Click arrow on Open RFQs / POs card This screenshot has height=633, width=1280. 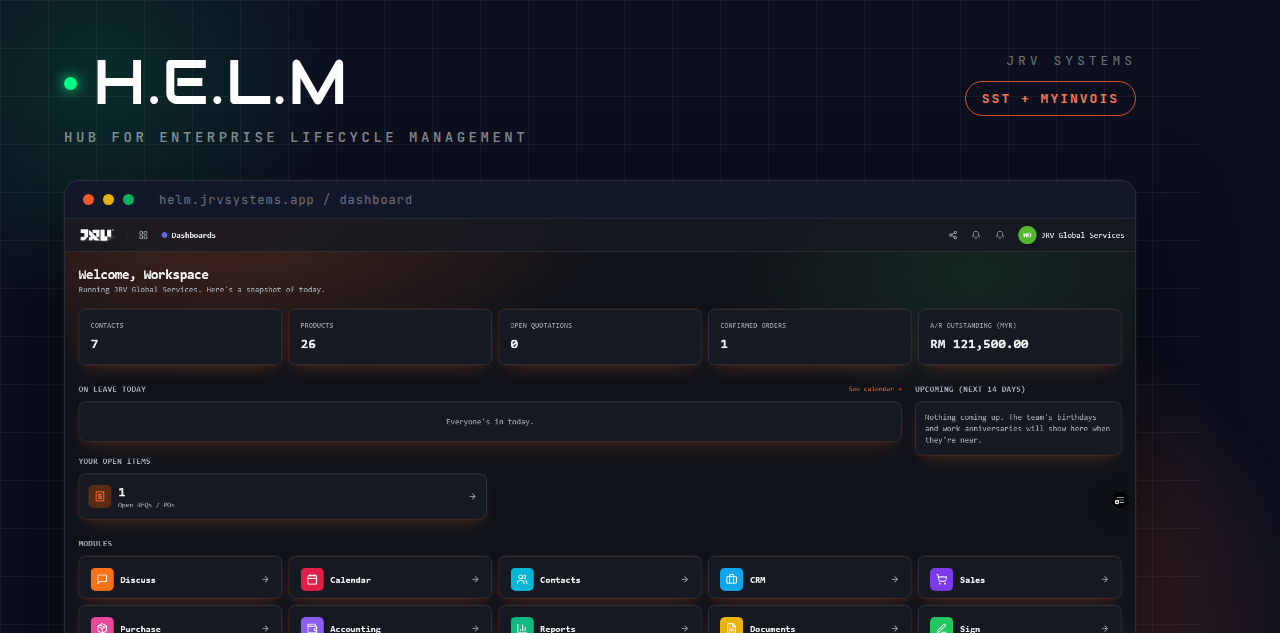(472, 496)
